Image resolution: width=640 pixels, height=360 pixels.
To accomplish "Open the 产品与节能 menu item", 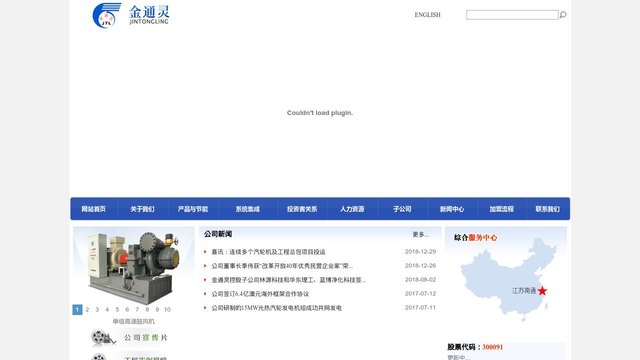I will coord(193,209).
